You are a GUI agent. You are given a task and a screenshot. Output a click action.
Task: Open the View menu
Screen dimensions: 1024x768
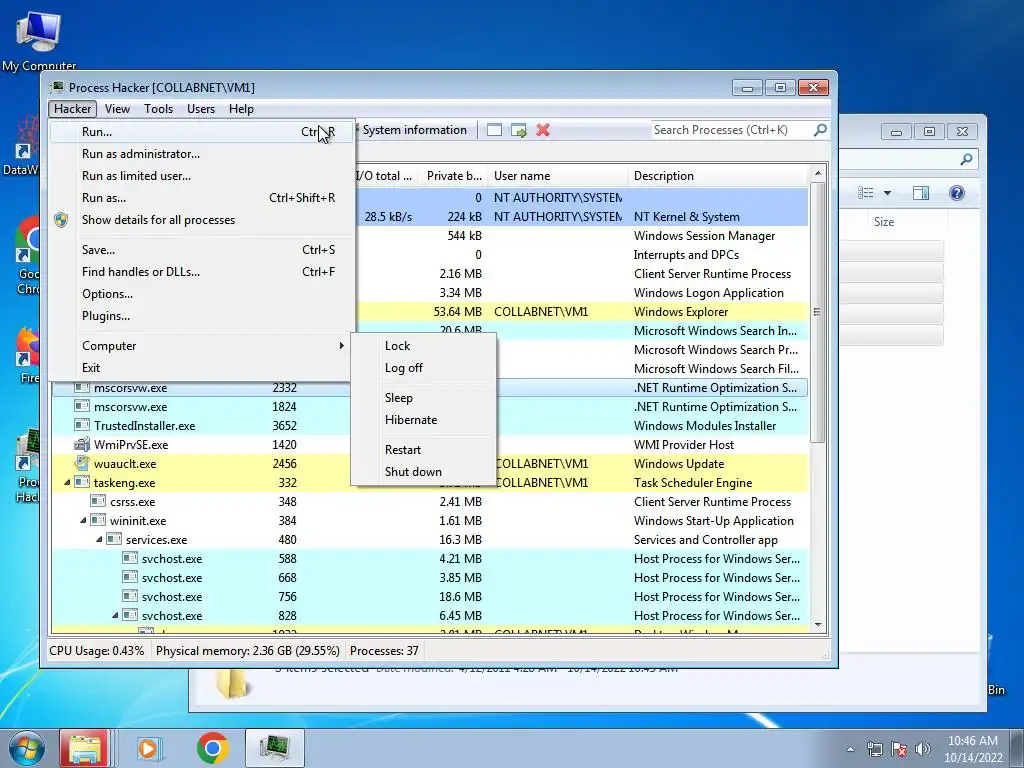coord(118,109)
